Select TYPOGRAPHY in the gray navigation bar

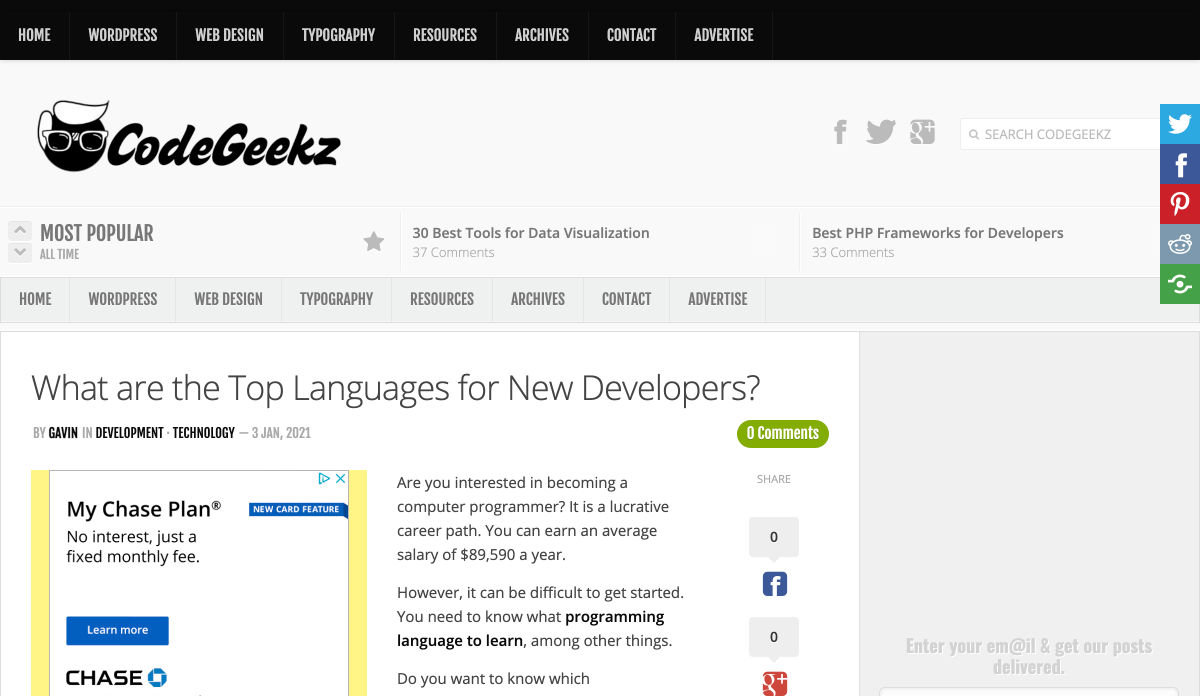[336, 299]
